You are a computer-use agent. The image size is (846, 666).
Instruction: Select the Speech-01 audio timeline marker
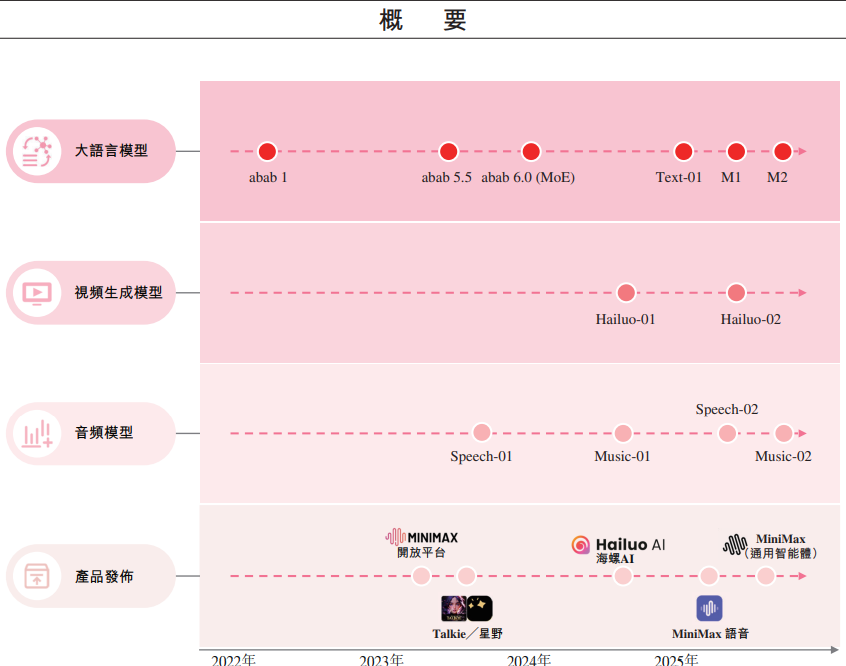482,433
